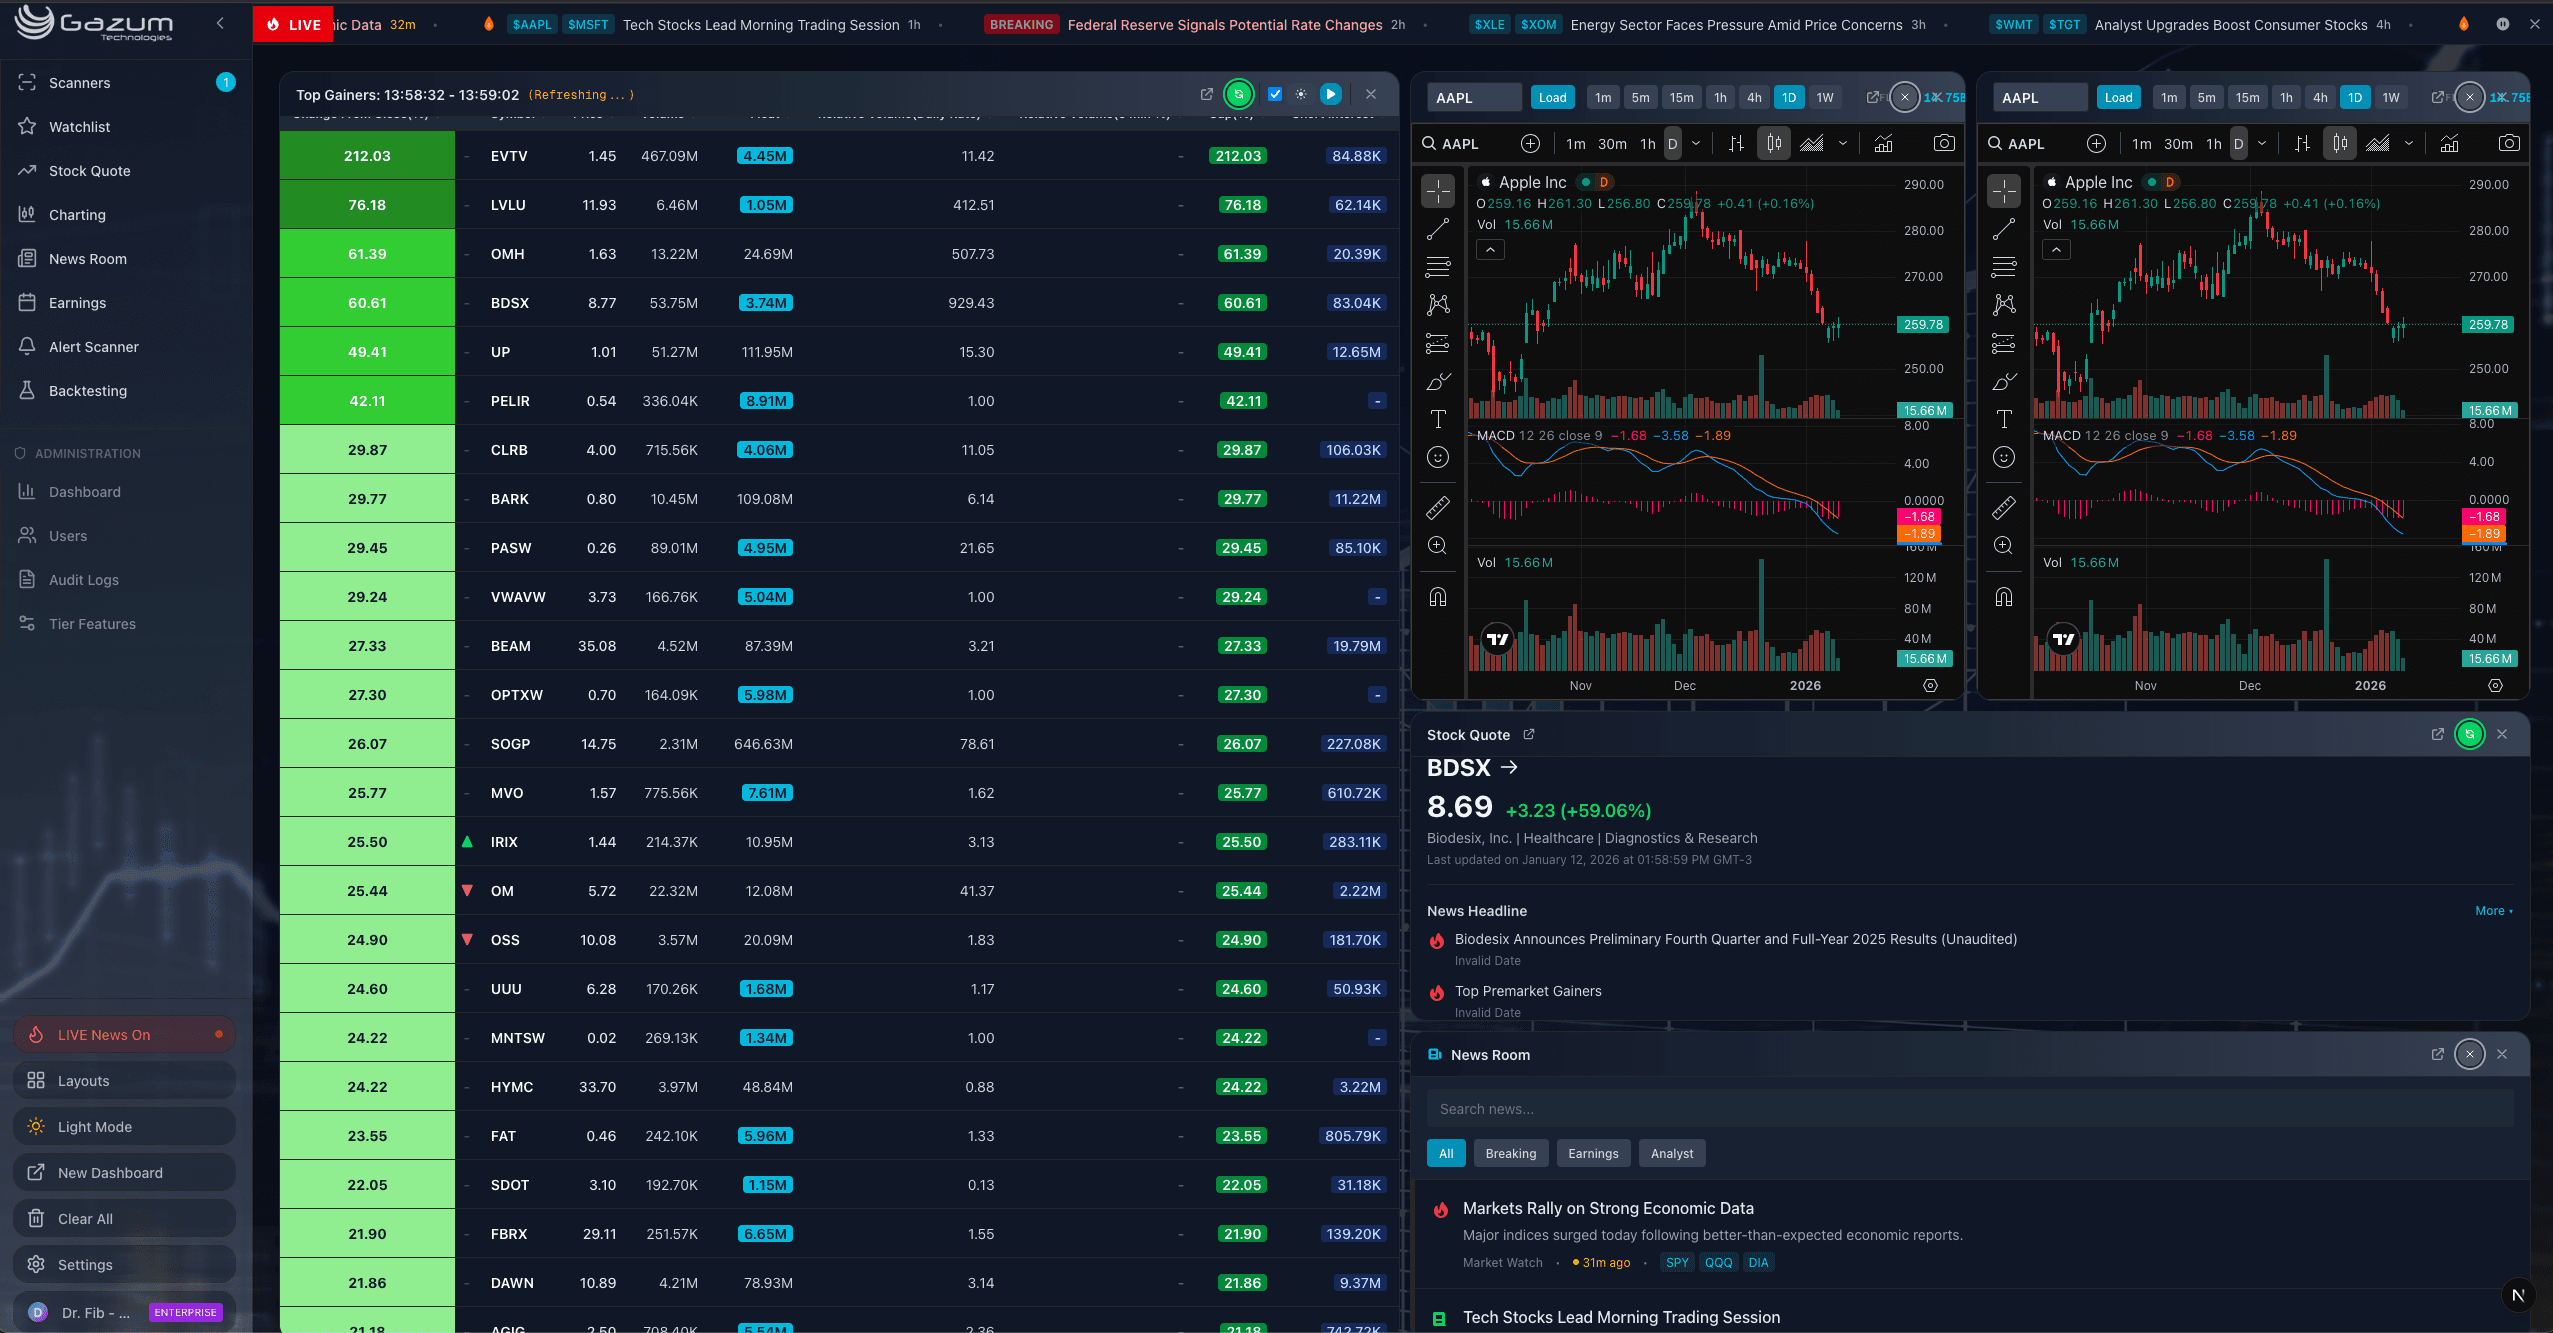Screen dimensions: 2553x1333
Task: Open Alert Scanner from sidebar
Action: click(x=126, y=346)
